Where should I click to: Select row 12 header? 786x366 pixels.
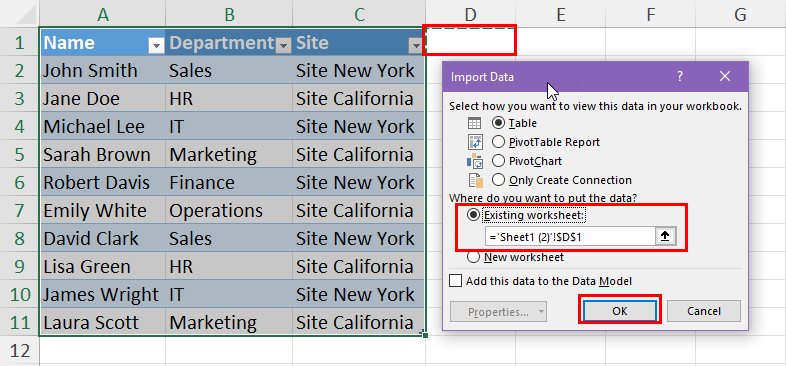pyautogui.click(x=20, y=350)
